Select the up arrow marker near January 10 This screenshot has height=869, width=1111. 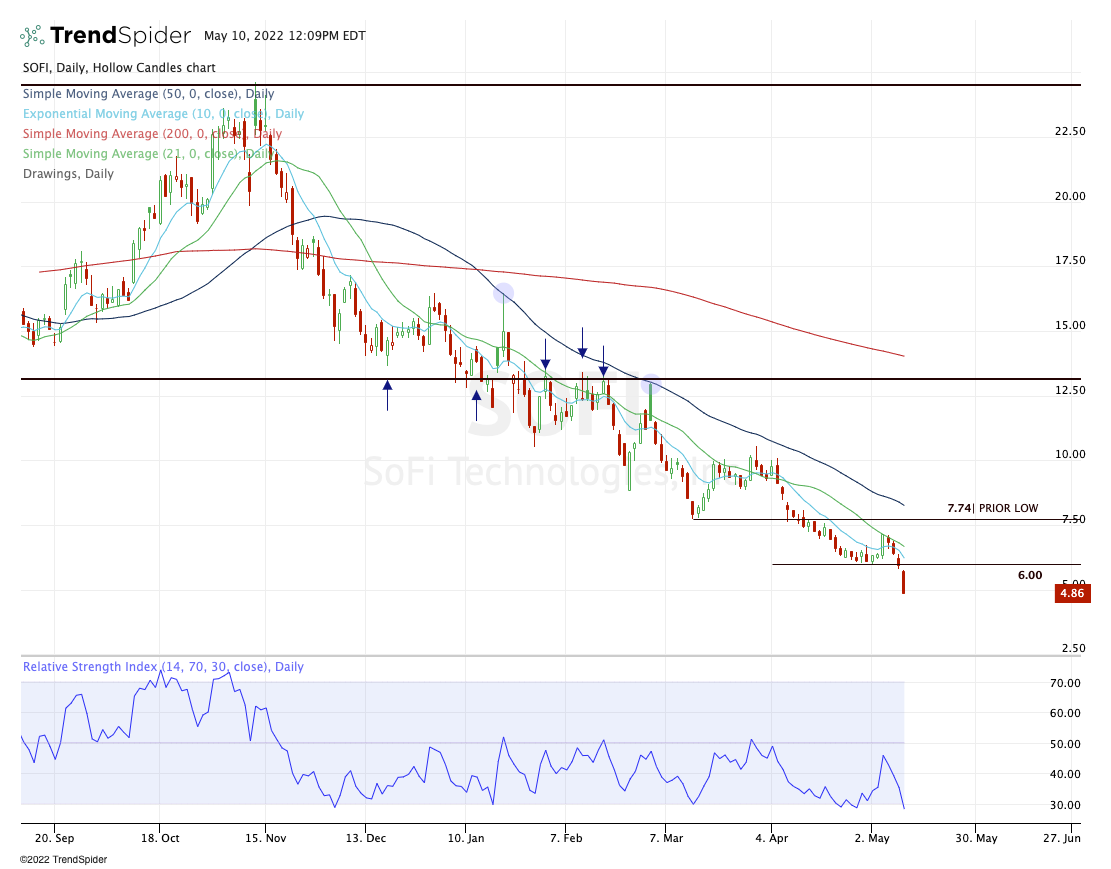click(476, 404)
